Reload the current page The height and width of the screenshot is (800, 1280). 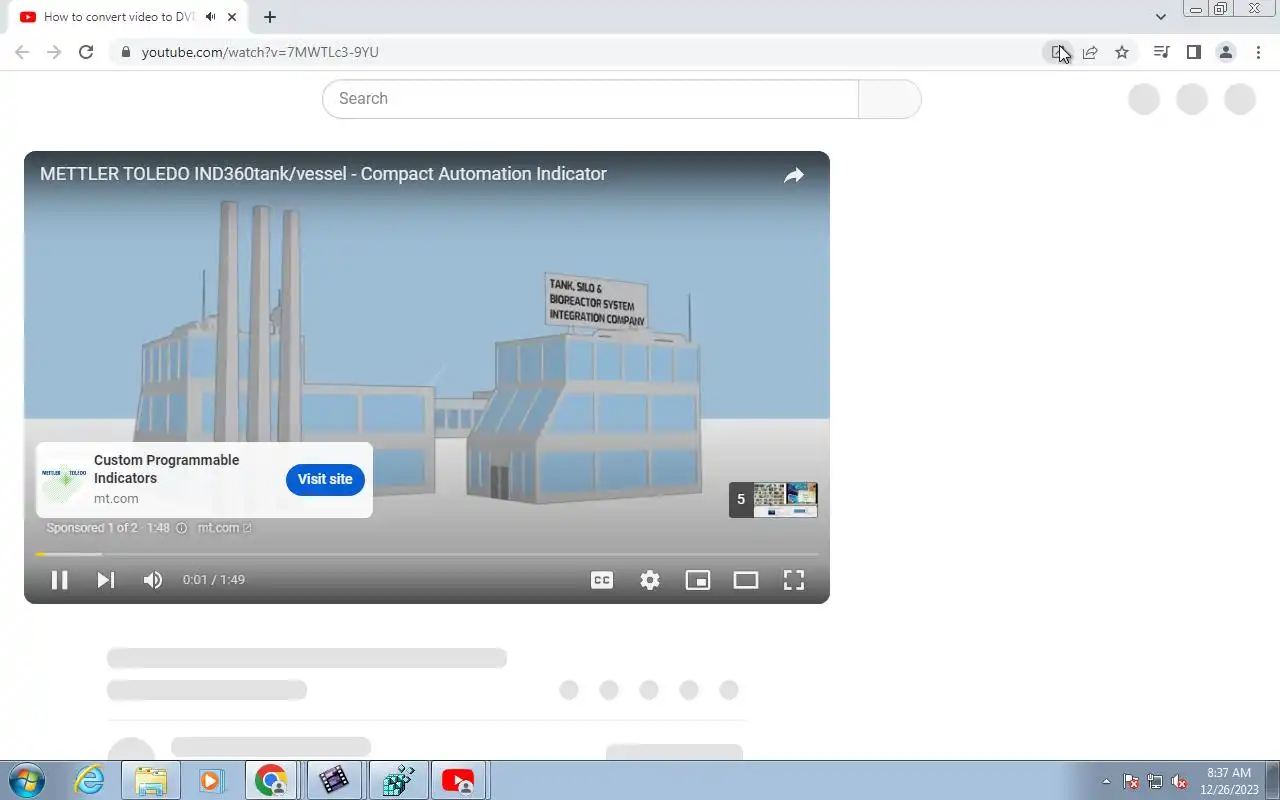click(86, 52)
